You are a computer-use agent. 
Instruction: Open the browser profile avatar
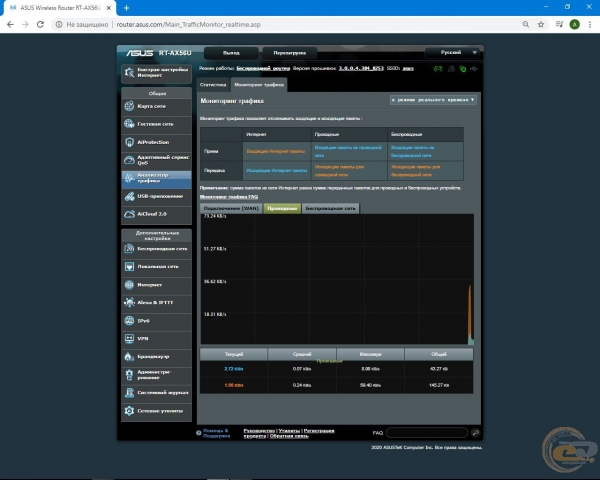pos(574,24)
